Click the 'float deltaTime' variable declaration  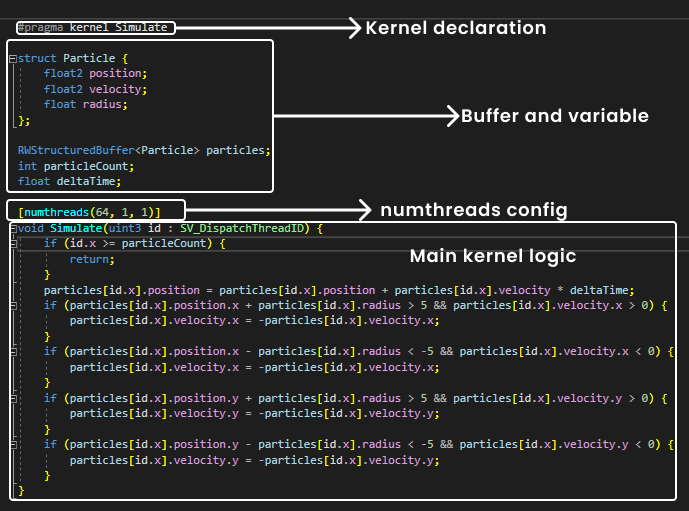click(69, 181)
